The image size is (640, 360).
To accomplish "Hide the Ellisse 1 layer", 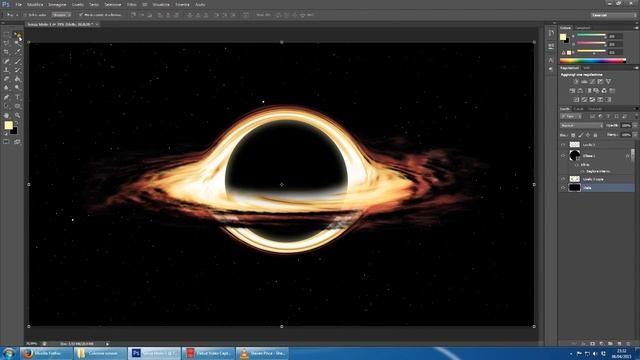I will 563,156.
